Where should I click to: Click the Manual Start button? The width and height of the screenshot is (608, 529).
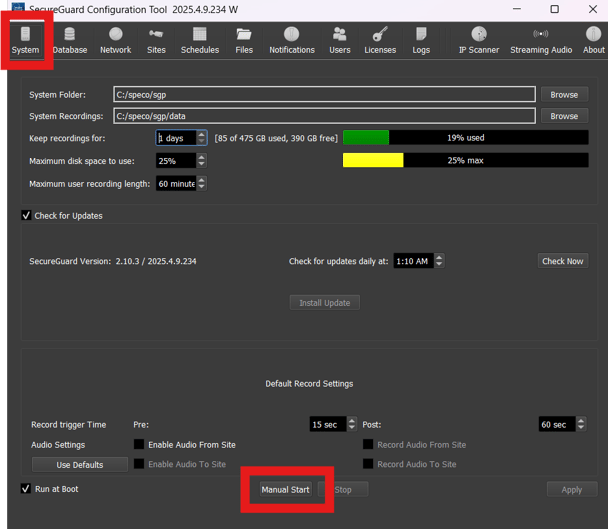click(x=285, y=489)
